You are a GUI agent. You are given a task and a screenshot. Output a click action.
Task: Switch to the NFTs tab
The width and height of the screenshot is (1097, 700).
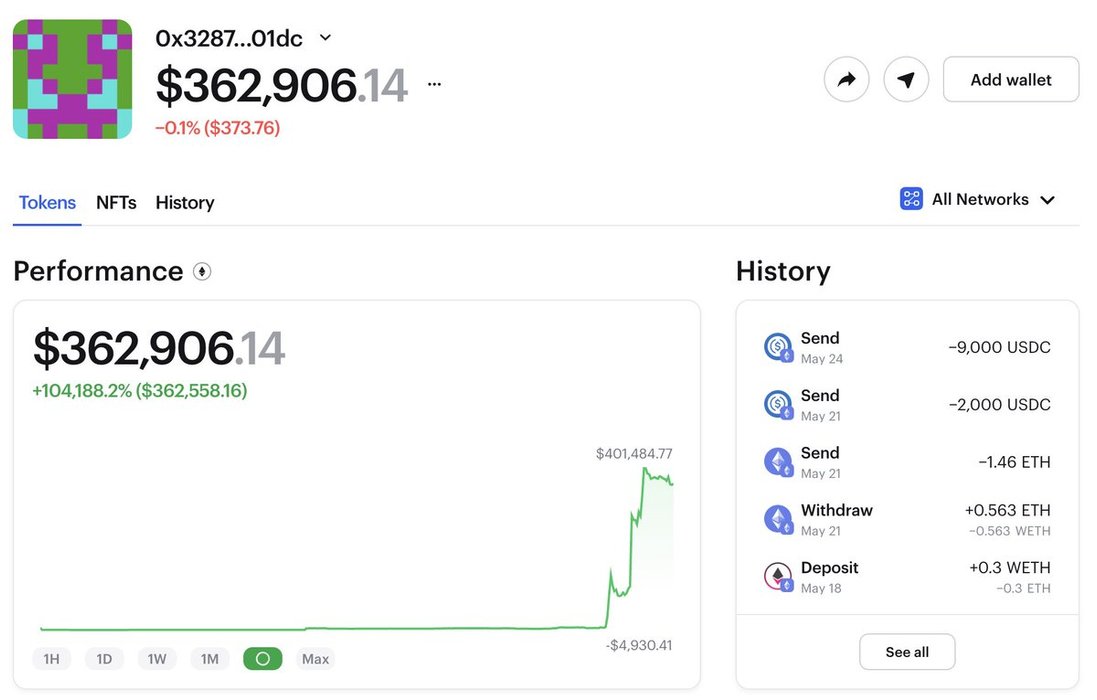coord(116,202)
